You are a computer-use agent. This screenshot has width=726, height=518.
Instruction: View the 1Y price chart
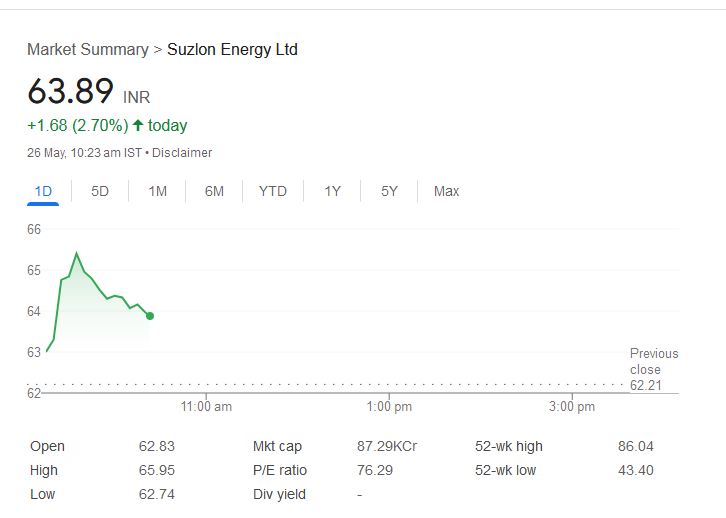(x=332, y=191)
